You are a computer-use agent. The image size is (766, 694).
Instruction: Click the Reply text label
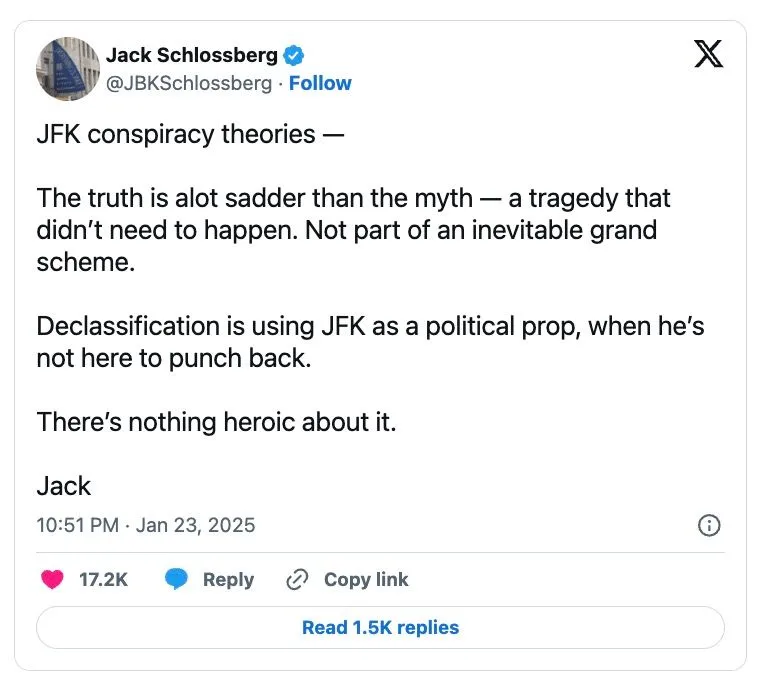point(228,580)
